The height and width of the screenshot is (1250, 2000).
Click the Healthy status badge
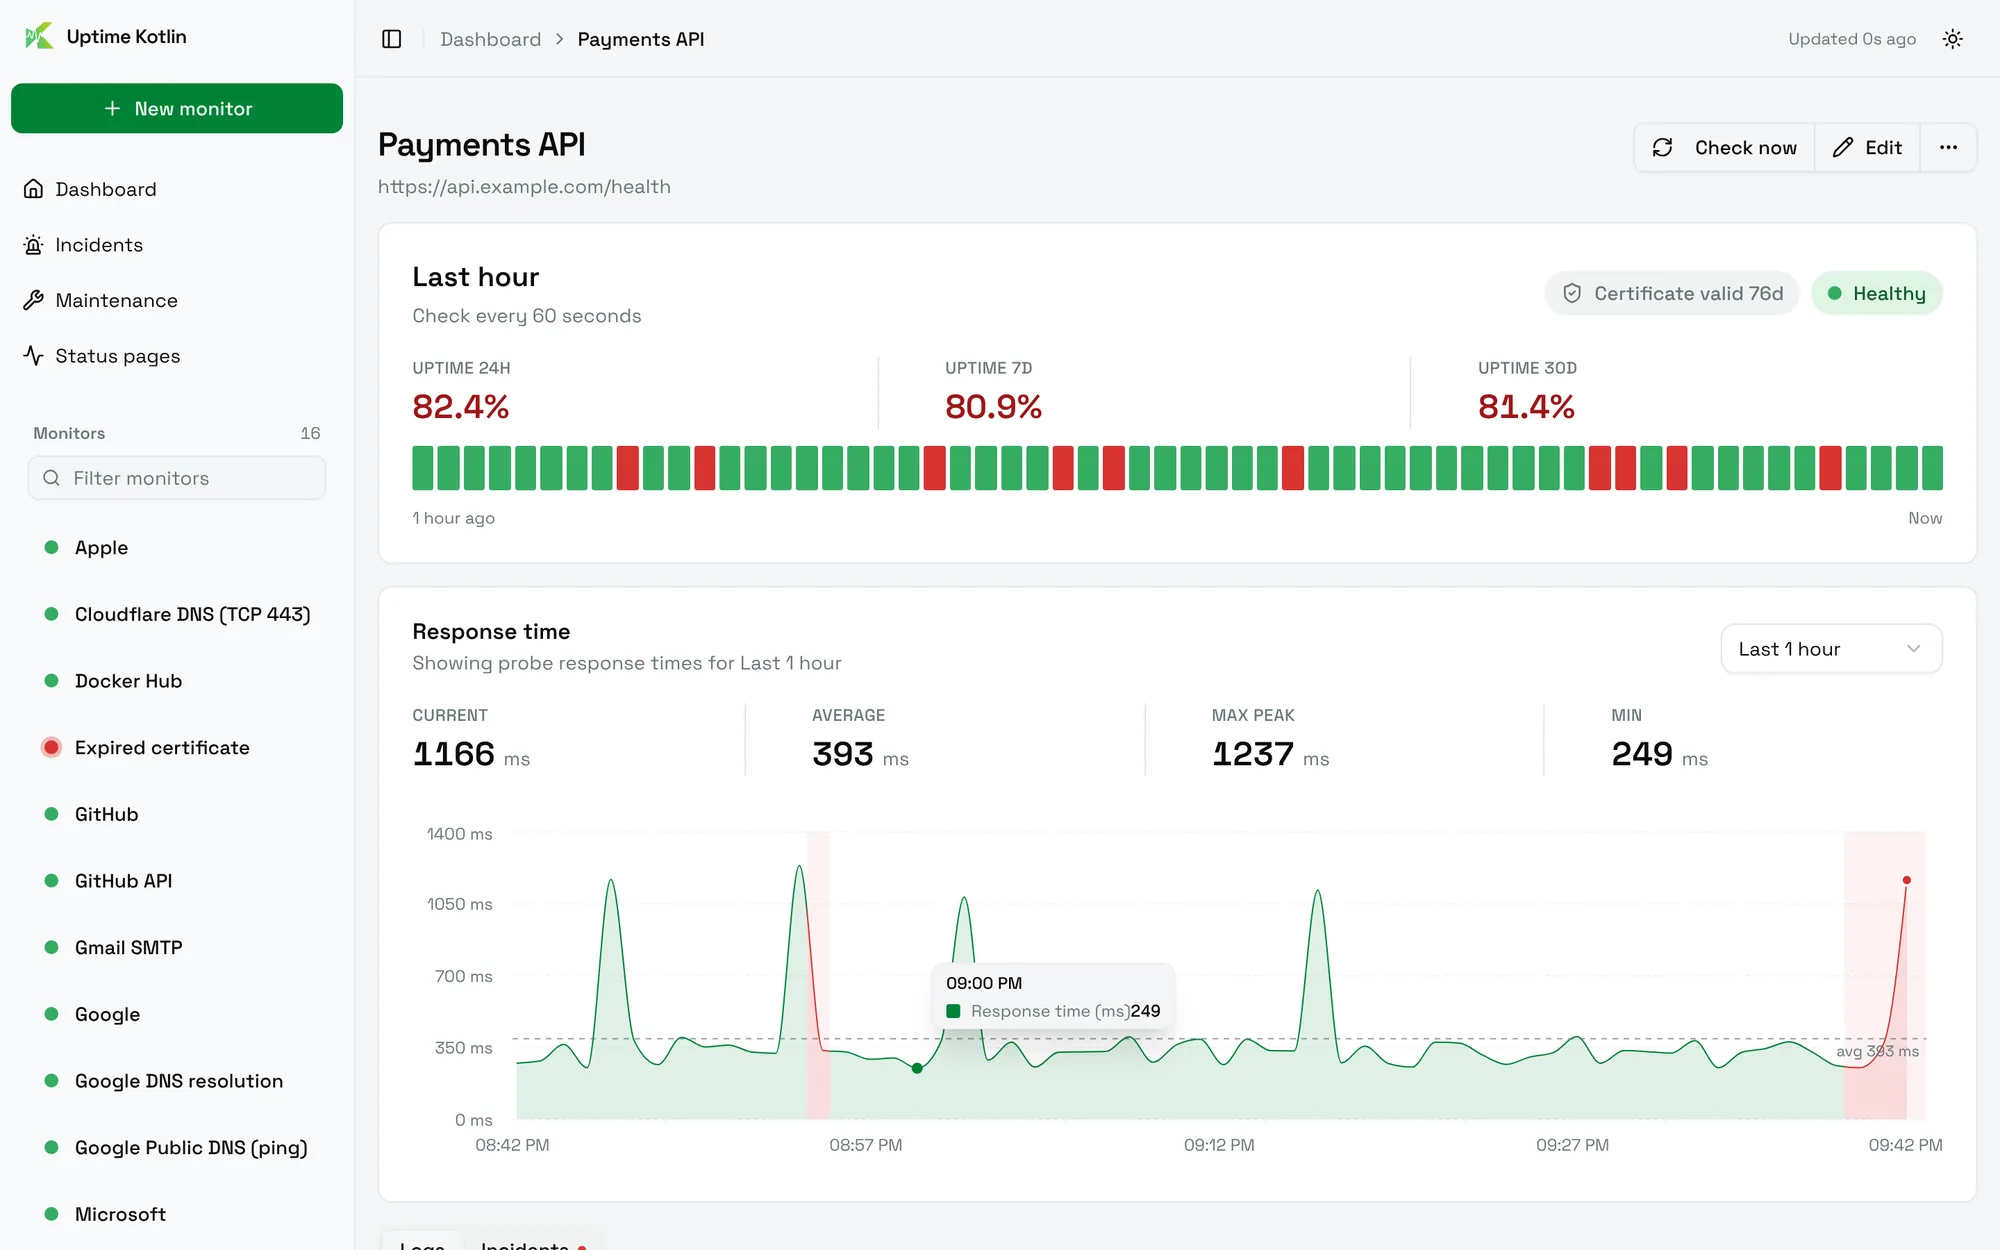point(1876,293)
